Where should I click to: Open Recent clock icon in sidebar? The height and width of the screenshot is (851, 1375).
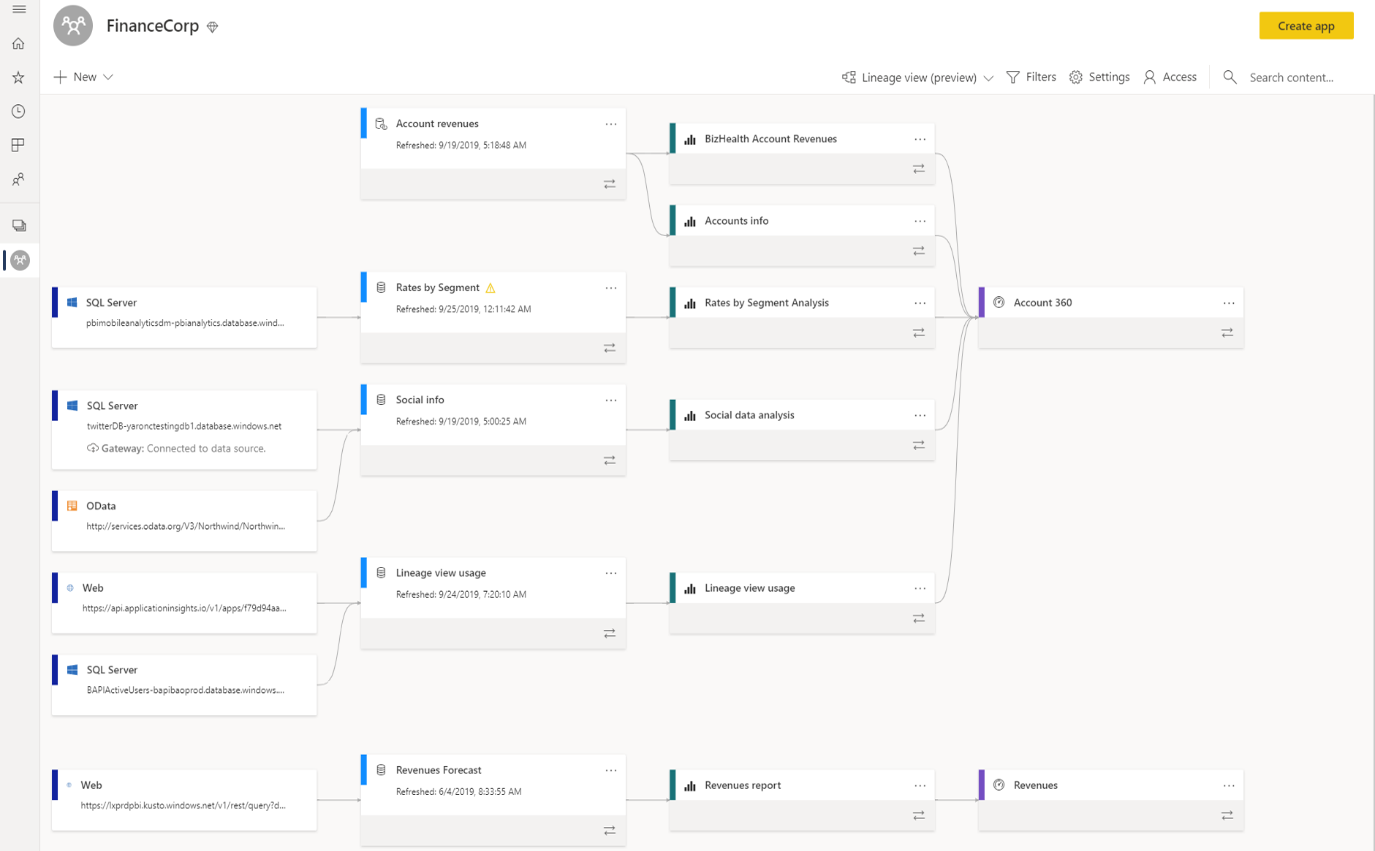coord(18,111)
